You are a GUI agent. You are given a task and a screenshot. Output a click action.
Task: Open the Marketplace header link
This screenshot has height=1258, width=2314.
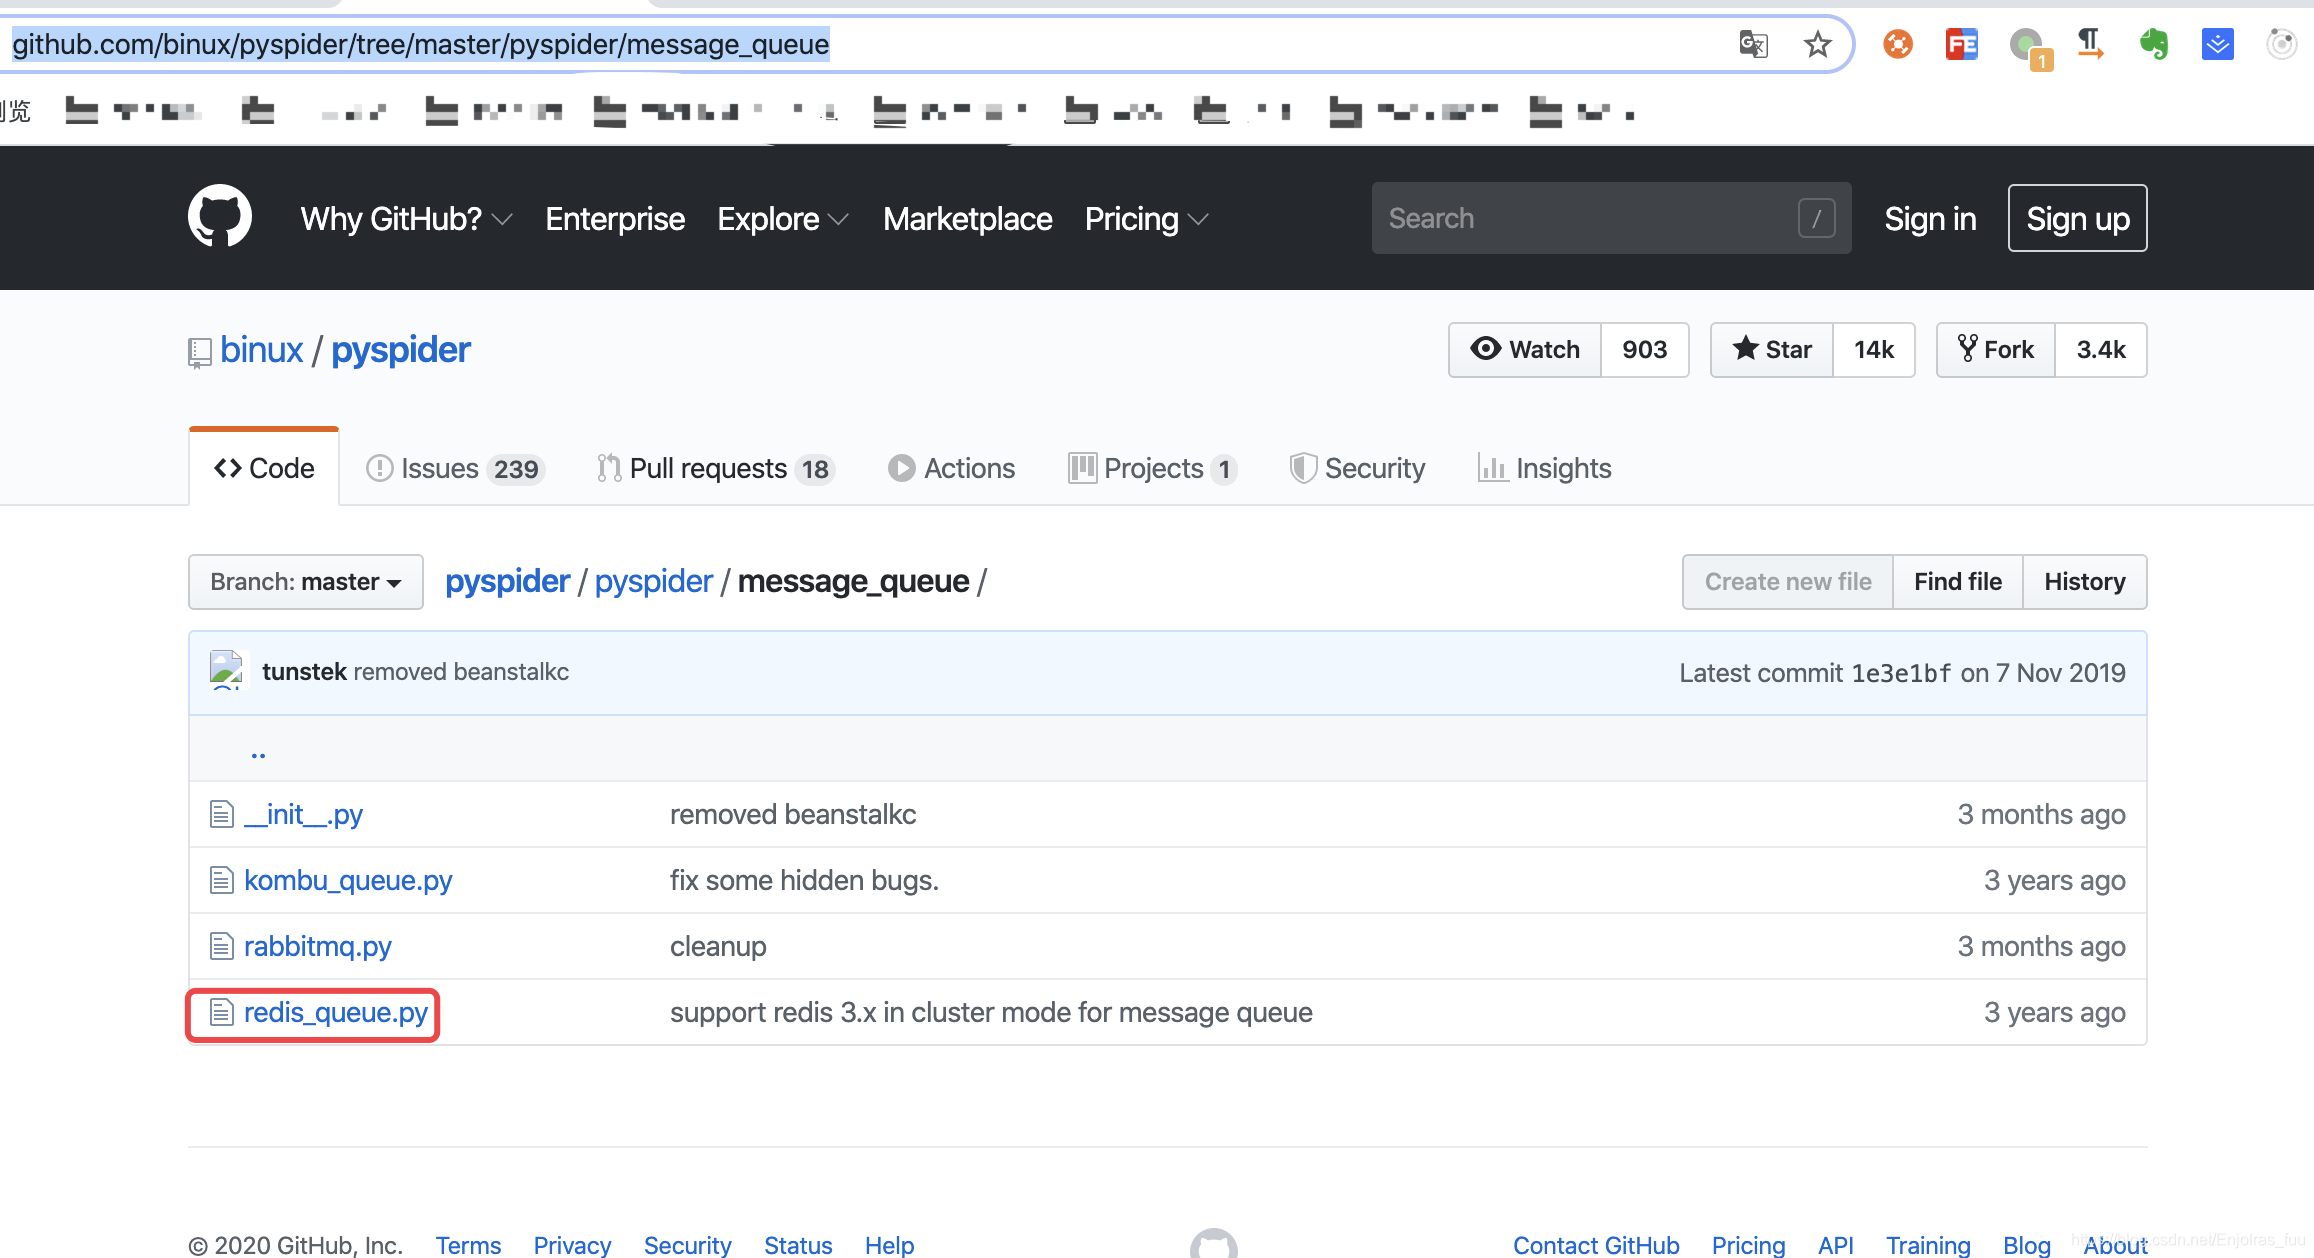pos(967,218)
